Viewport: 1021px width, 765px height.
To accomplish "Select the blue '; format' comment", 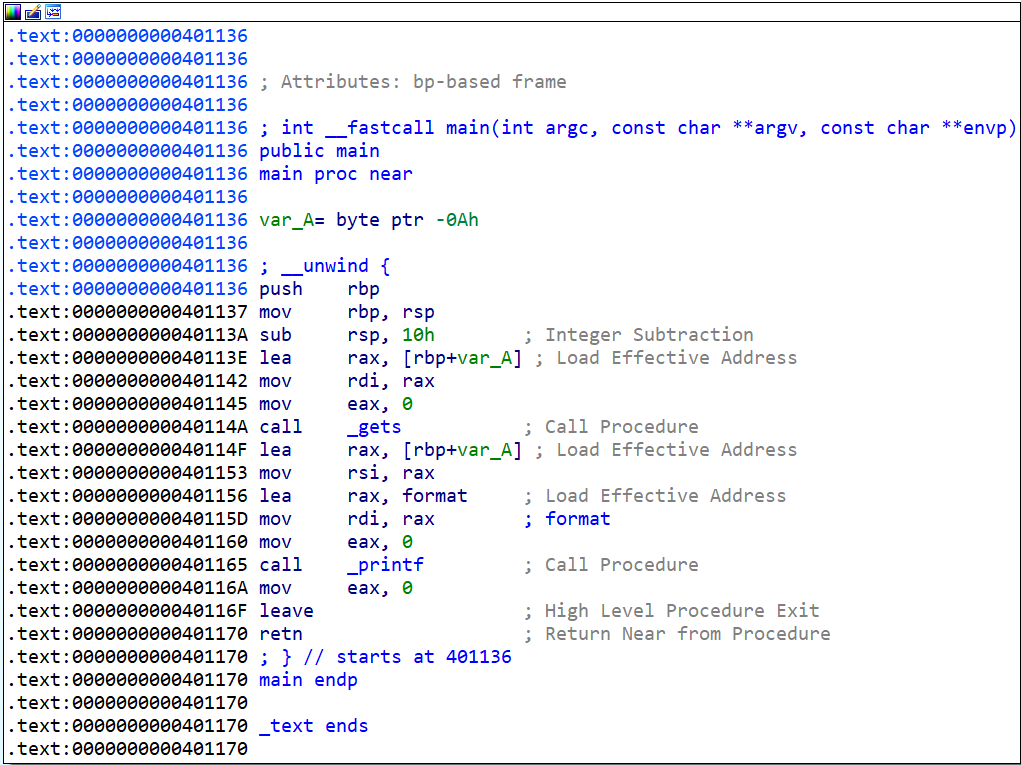I will pyautogui.click(x=567, y=519).
